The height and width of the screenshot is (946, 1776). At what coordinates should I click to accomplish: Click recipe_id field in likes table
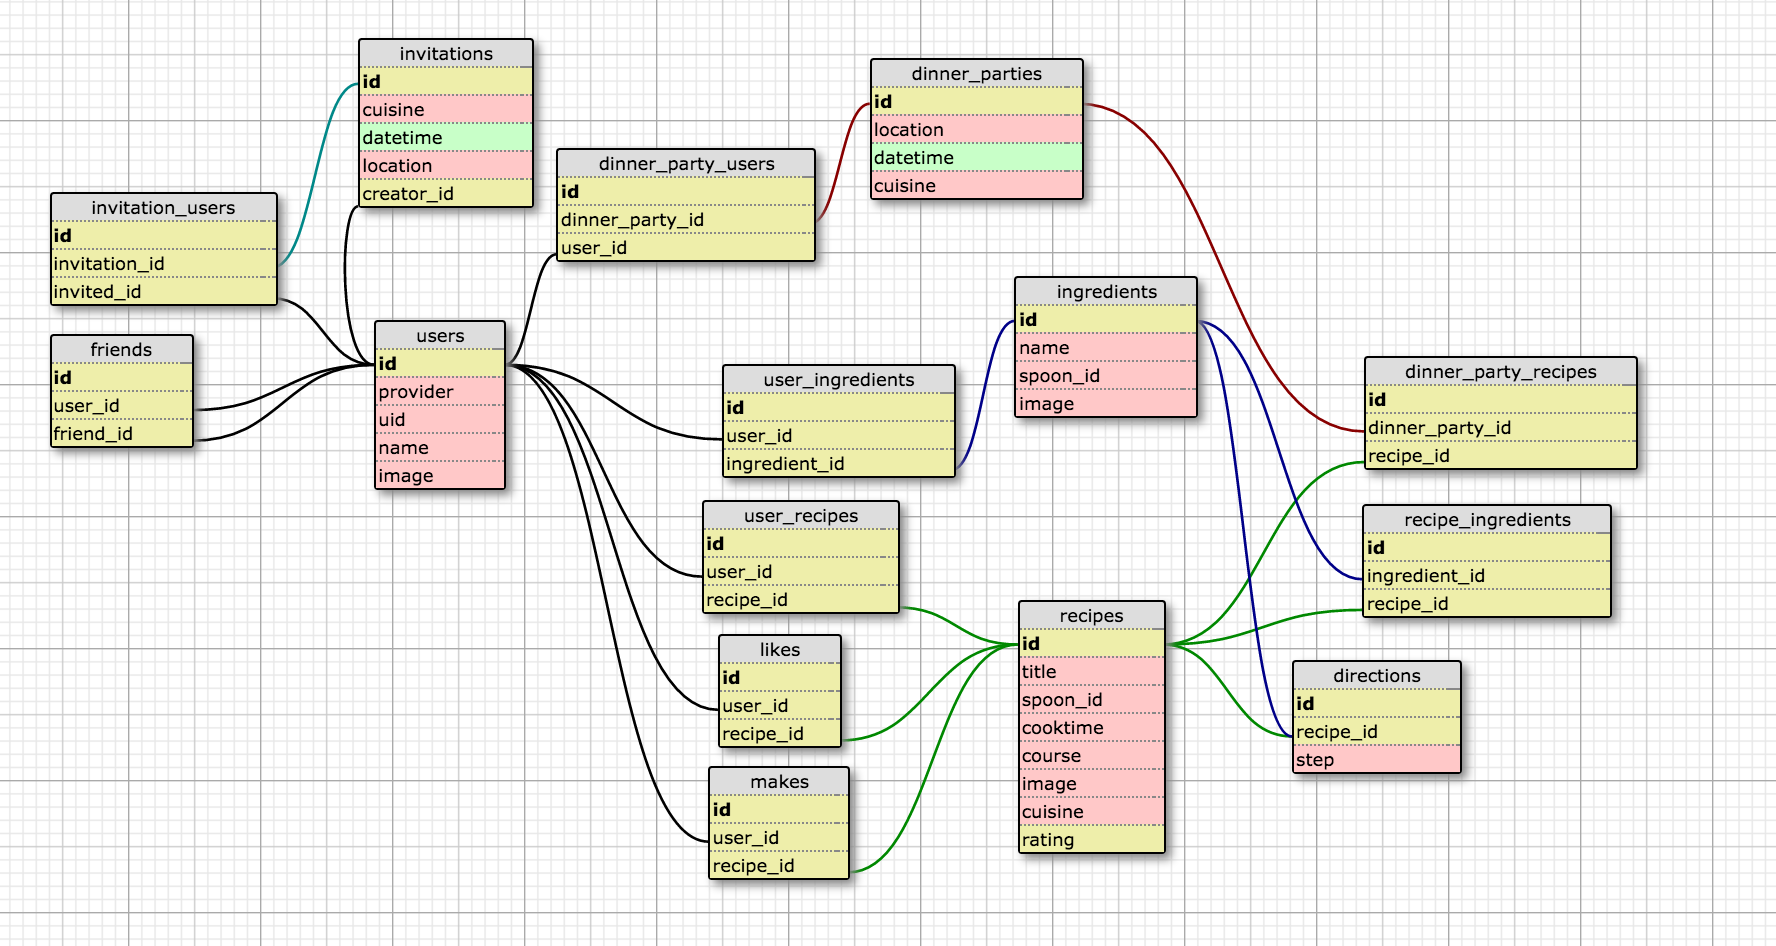780,734
